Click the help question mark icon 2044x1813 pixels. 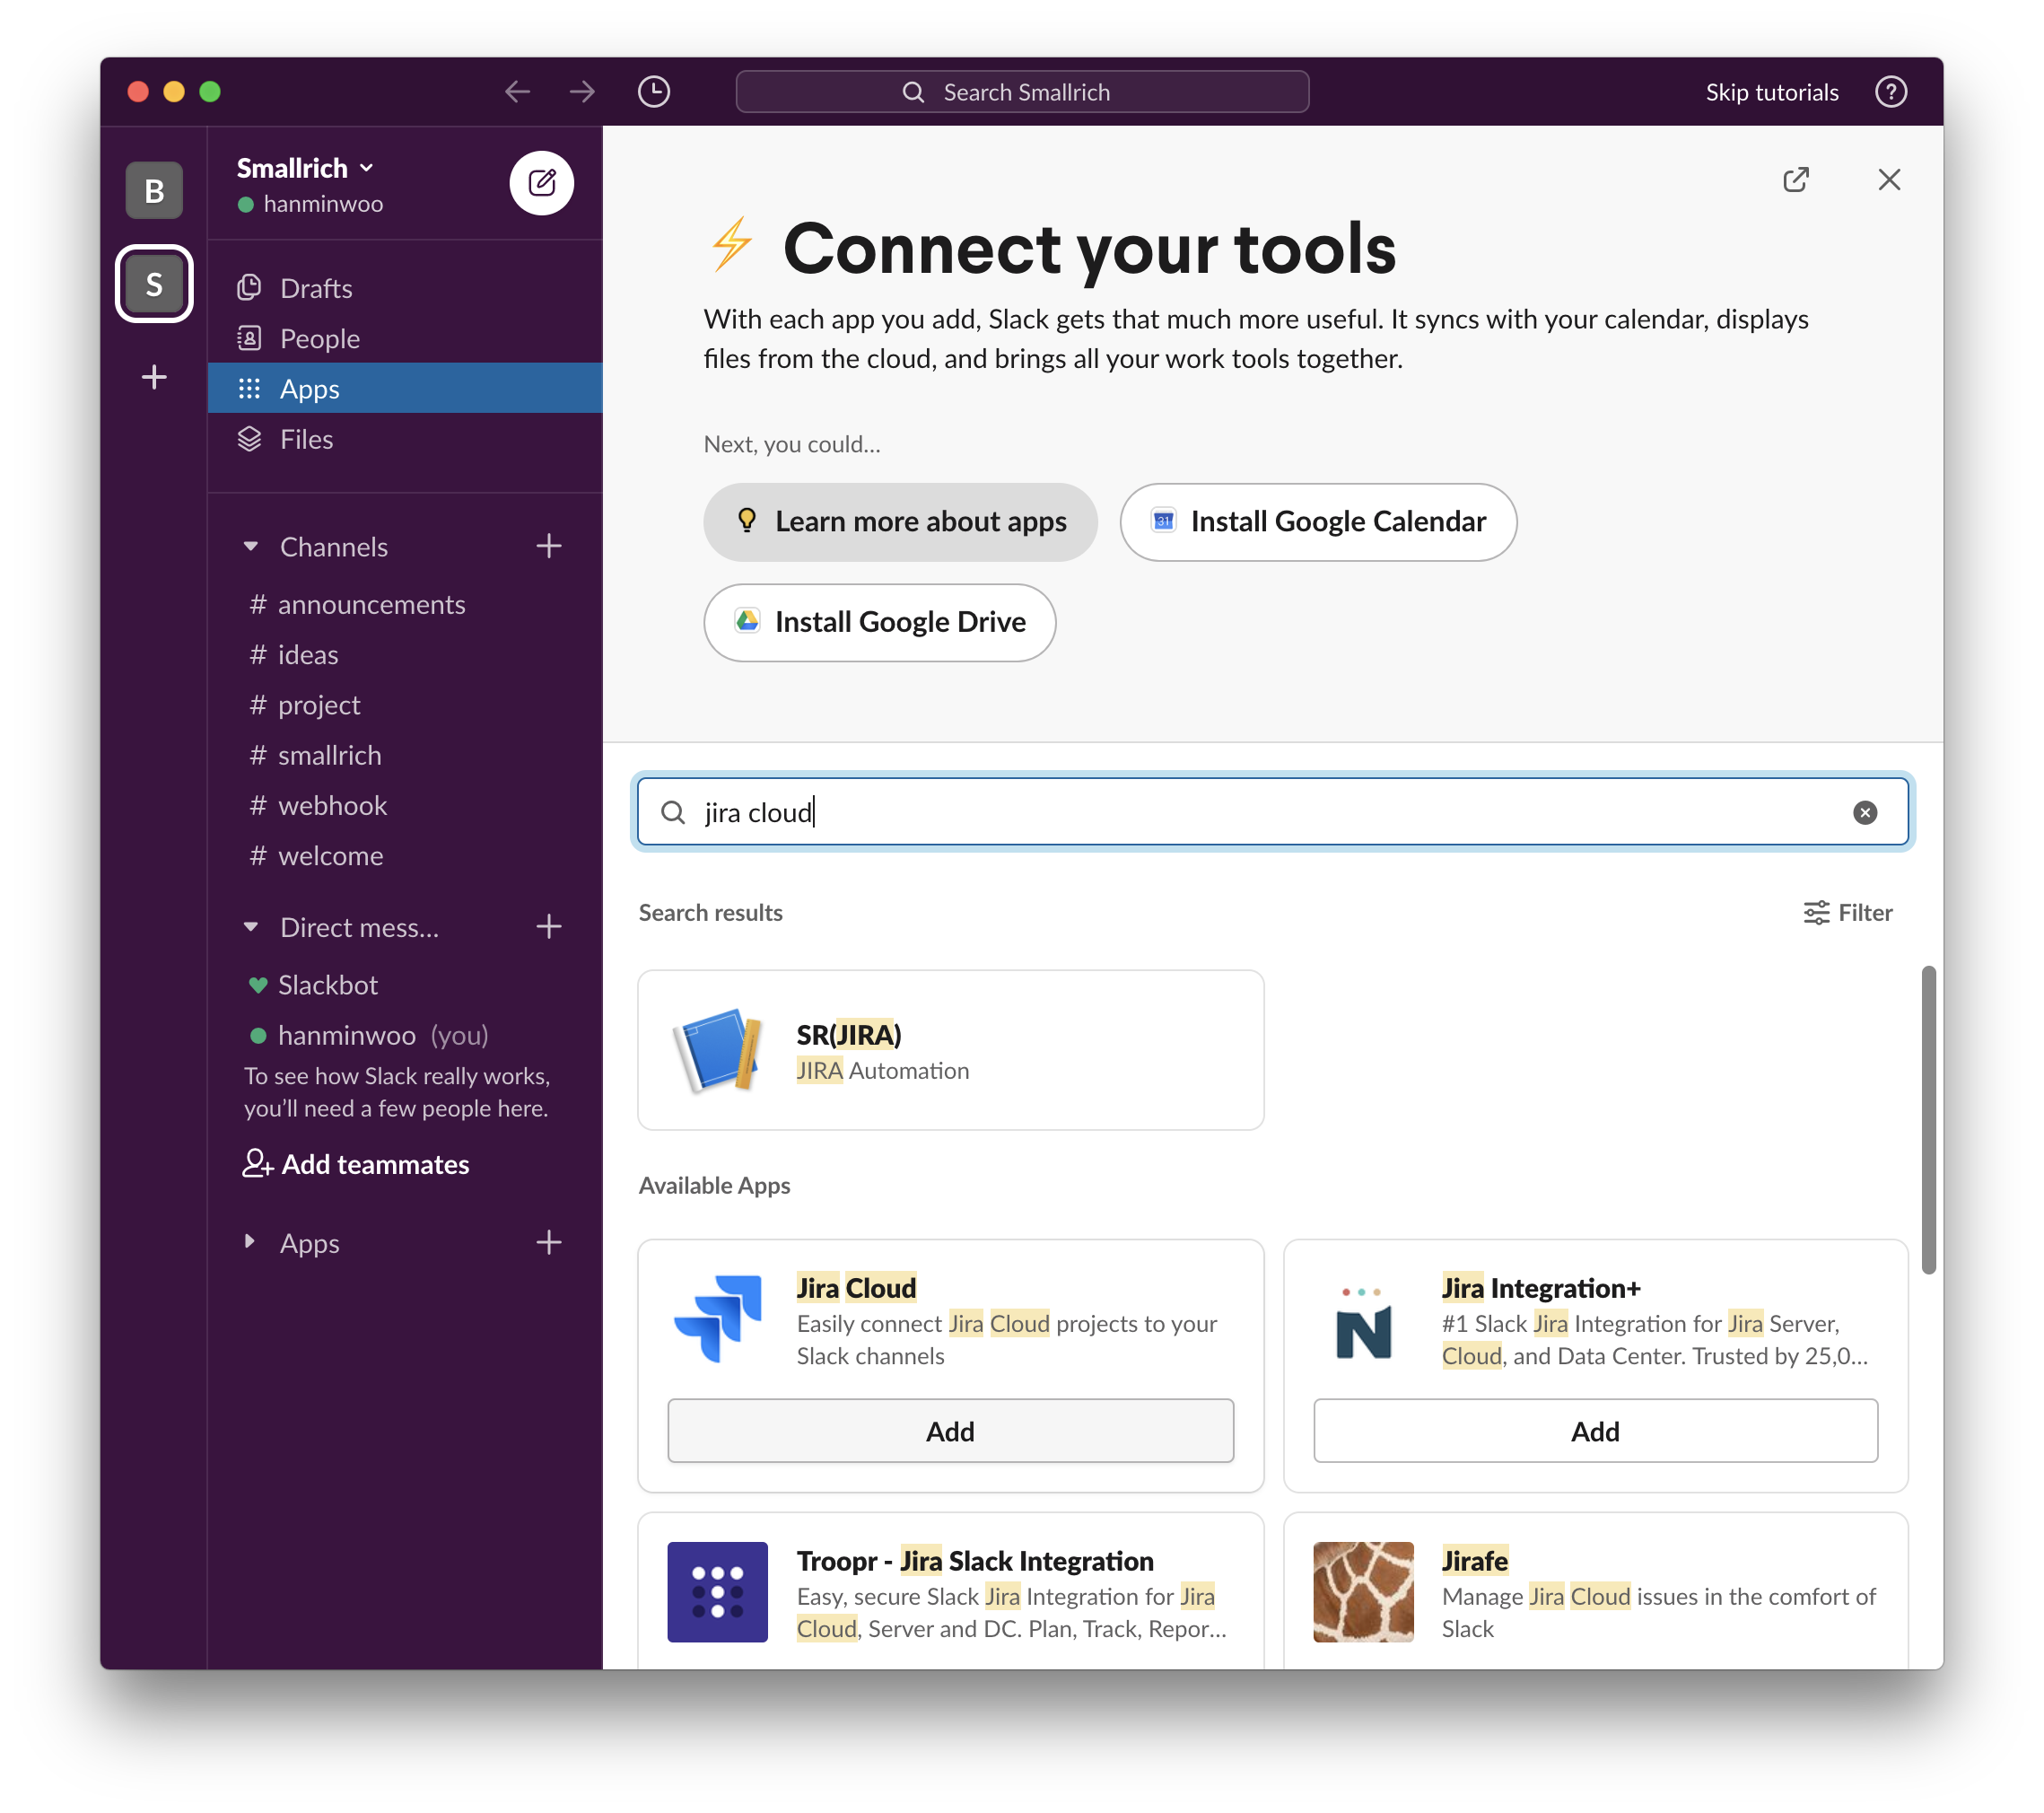pyautogui.click(x=1890, y=92)
